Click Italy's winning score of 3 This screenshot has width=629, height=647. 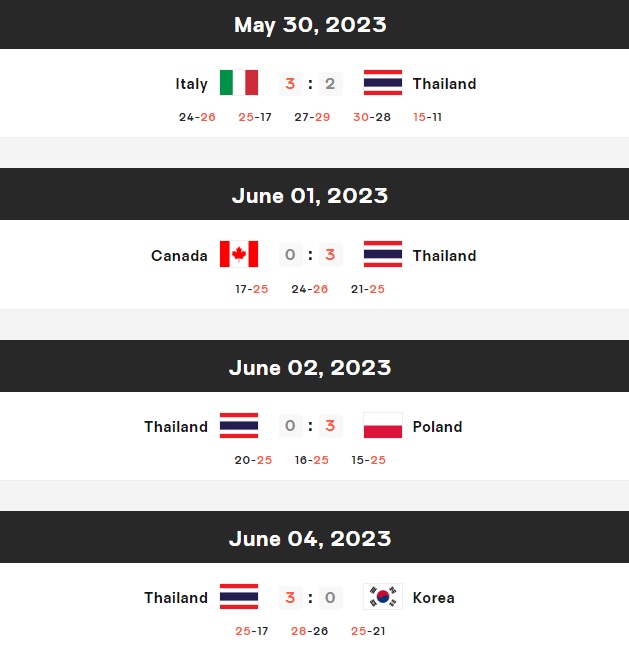coord(291,84)
